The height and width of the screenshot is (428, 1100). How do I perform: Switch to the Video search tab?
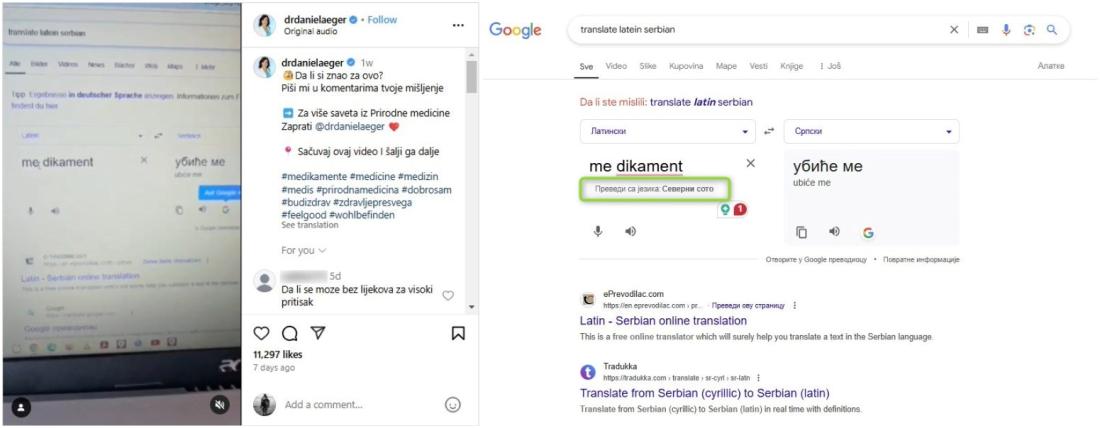pos(616,66)
